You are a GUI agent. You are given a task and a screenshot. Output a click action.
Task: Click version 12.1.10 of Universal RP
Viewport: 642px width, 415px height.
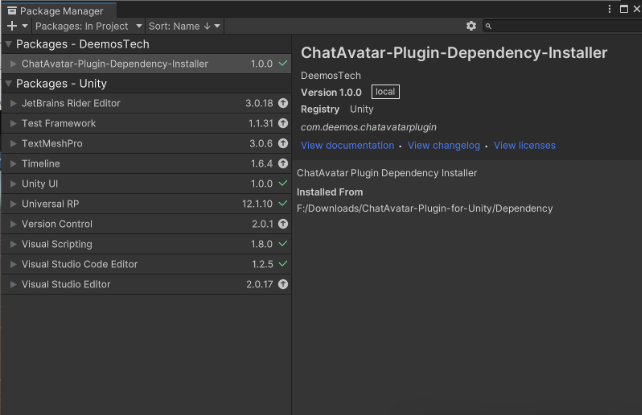[257, 204]
